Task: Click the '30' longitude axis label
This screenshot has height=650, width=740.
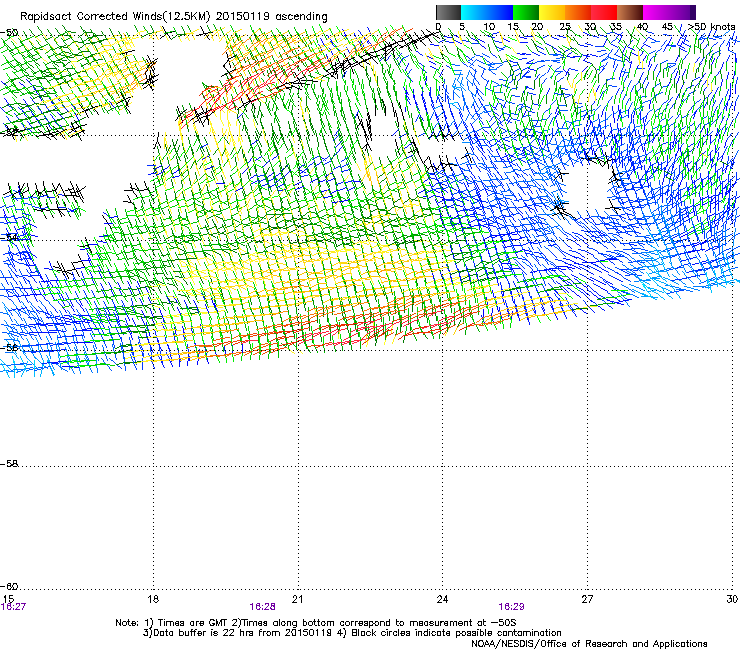Action: 732,599
